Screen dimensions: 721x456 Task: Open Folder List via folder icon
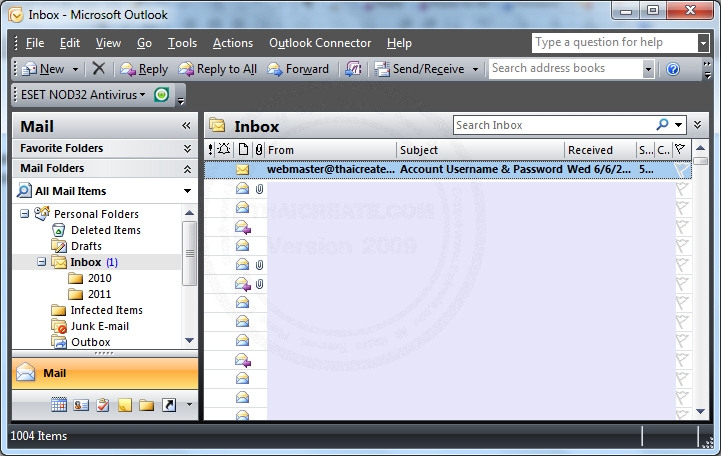(147, 405)
